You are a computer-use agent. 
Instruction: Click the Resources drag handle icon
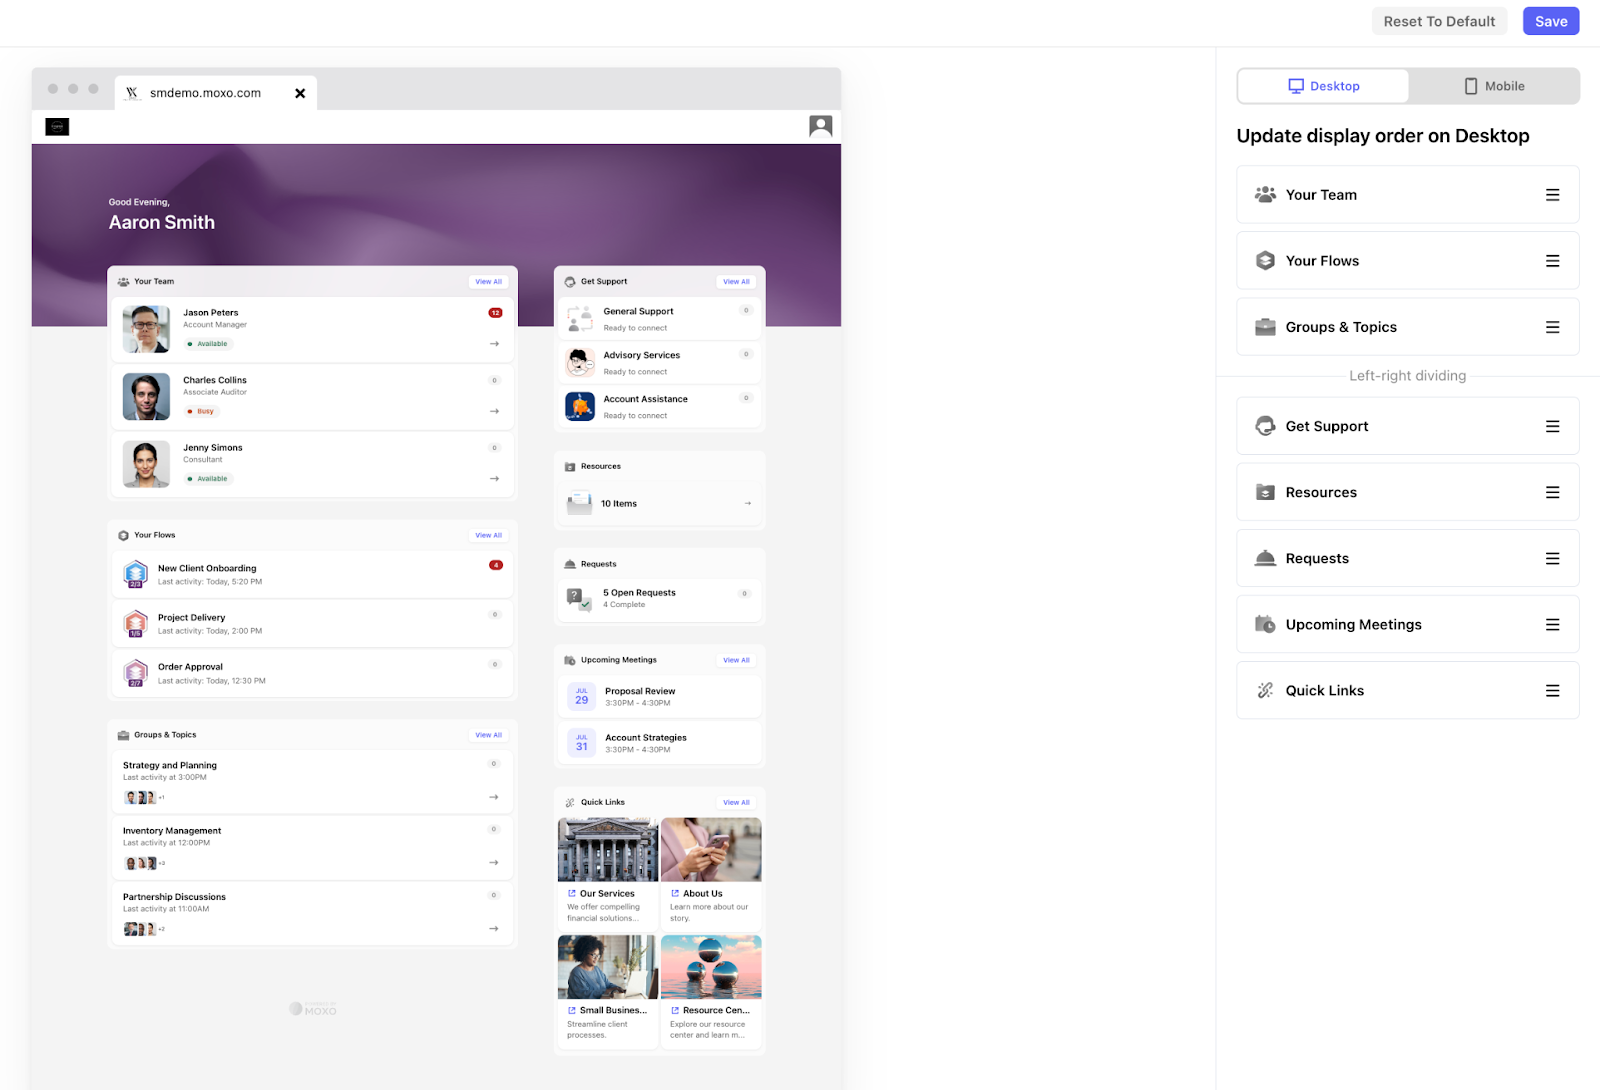tap(1552, 492)
